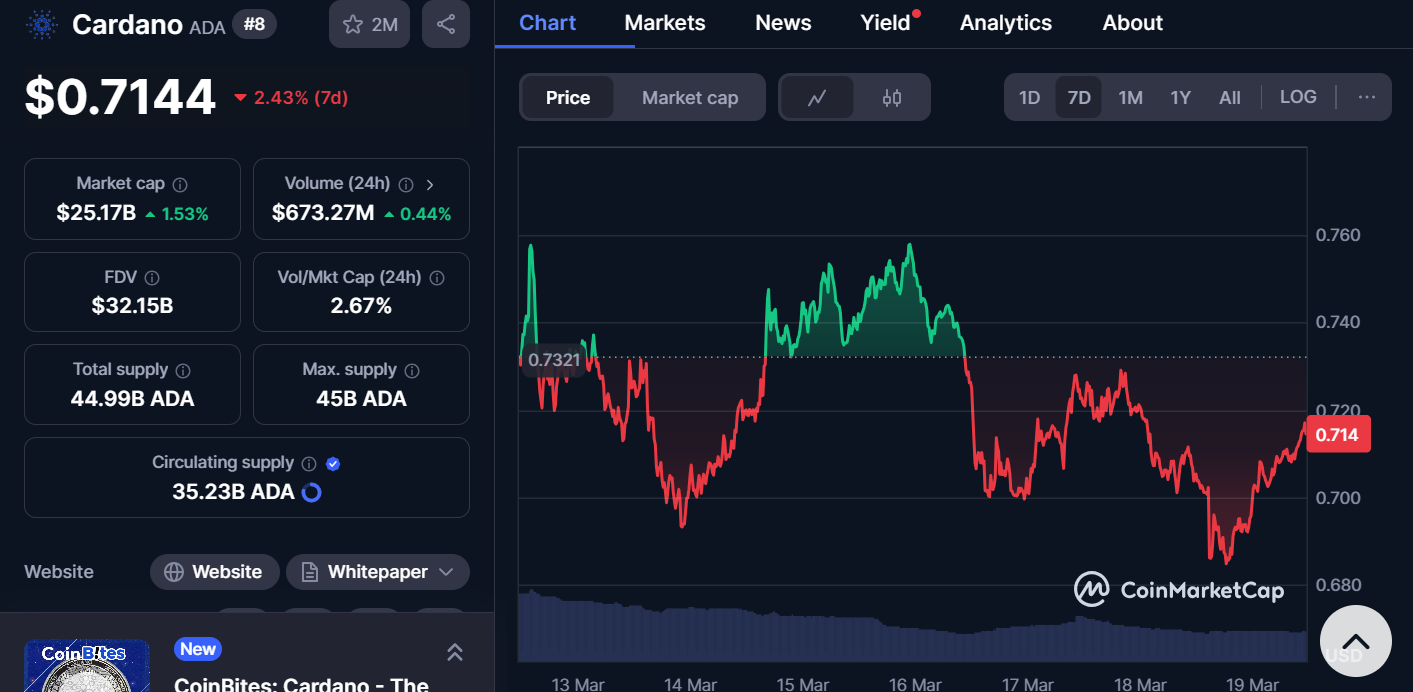Click the circulating supply progress ring icon
This screenshot has height=692, width=1413.
(x=312, y=492)
